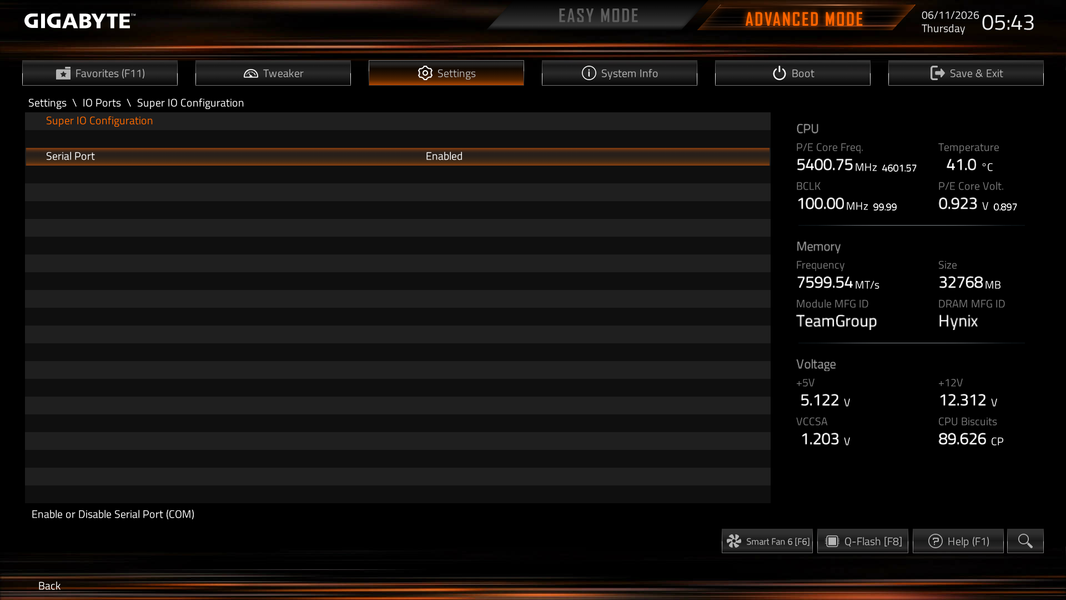The width and height of the screenshot is (1066, 600).
Task: Select Advanced Mode tab
Action: click(x=804, y=19)
